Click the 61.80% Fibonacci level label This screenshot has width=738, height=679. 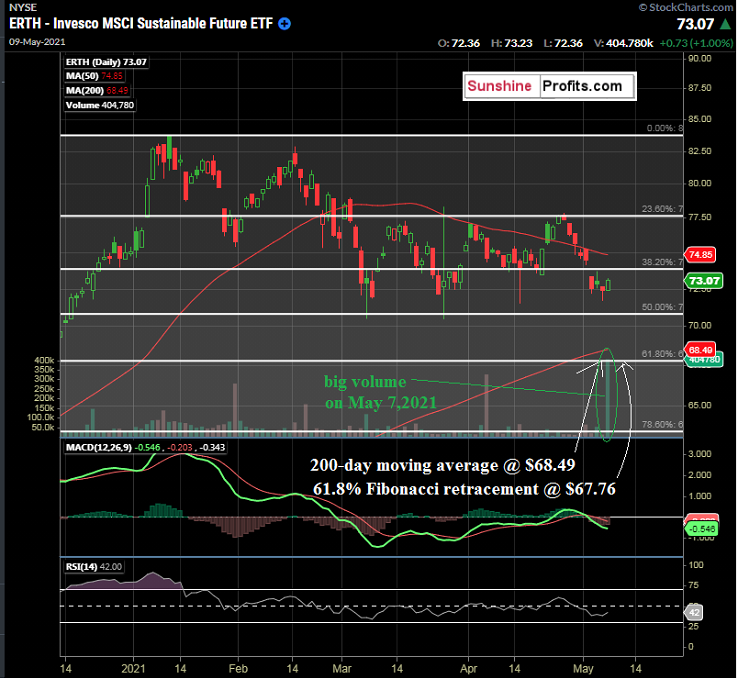coord(662,354)
